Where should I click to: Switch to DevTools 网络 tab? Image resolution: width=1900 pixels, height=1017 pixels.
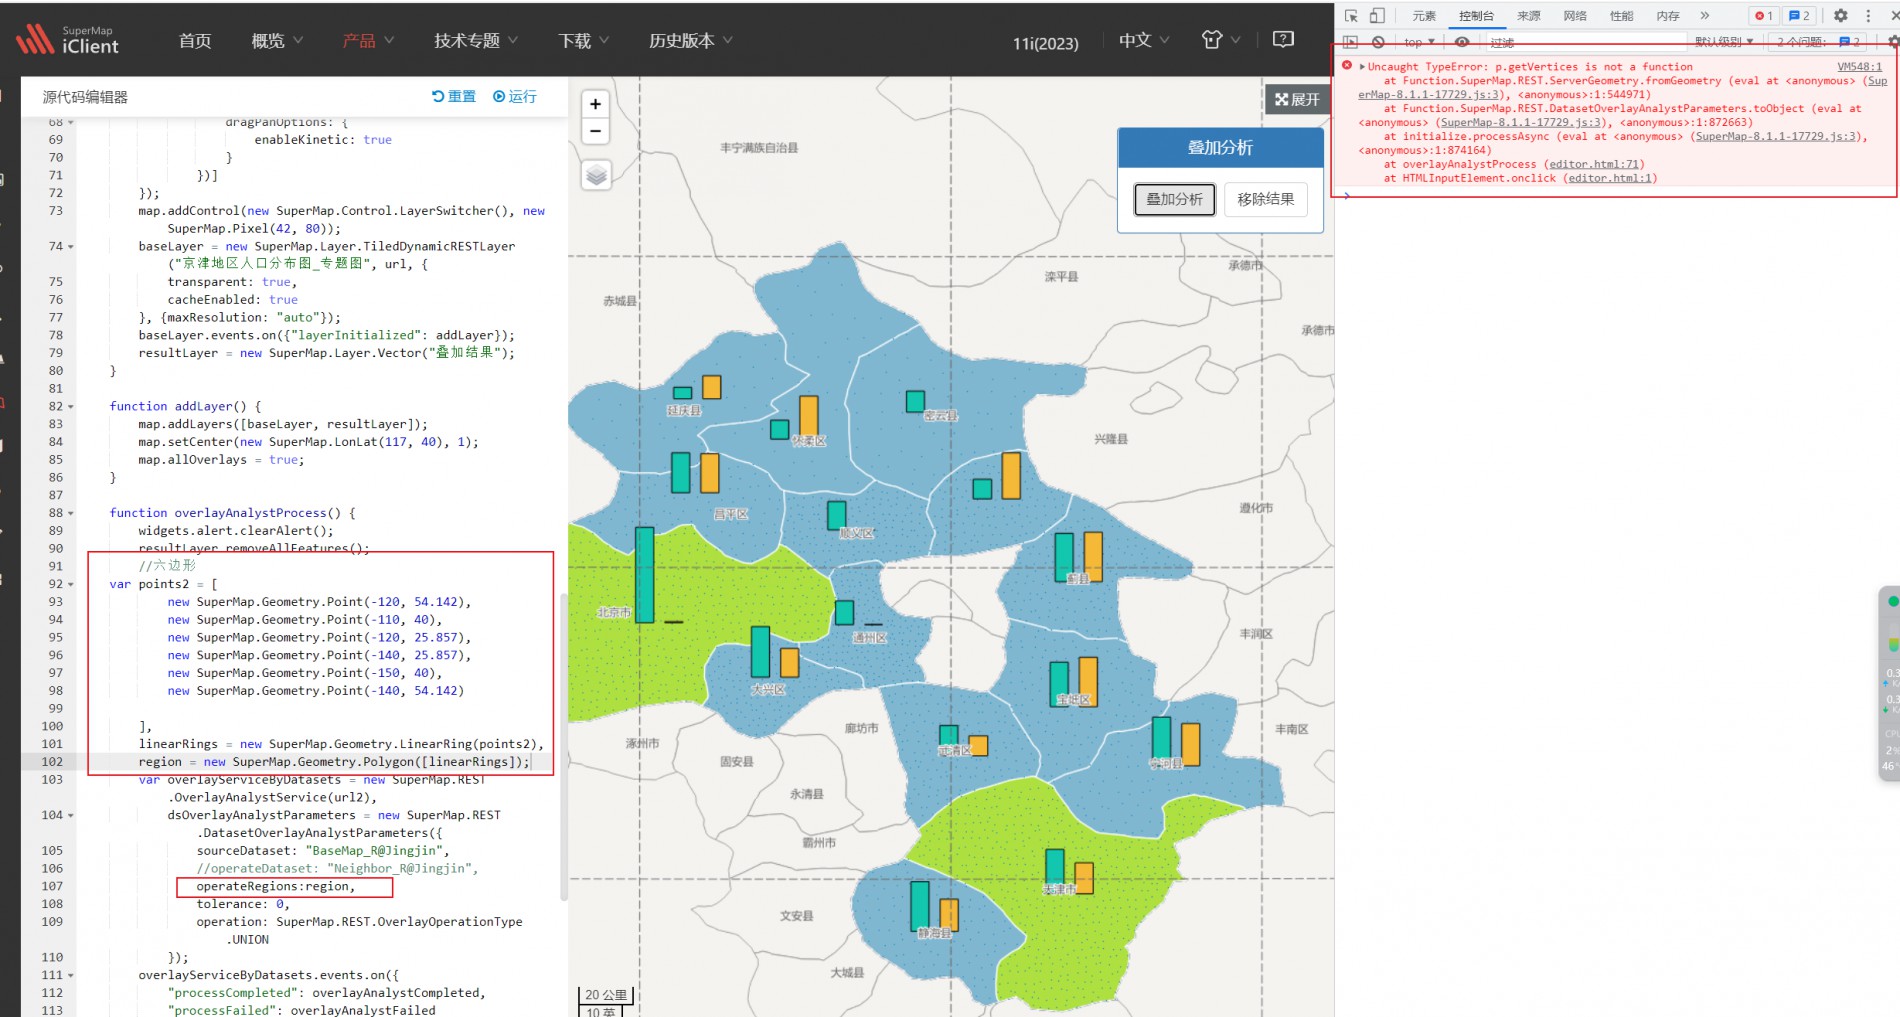click(x=1575, y=16)
